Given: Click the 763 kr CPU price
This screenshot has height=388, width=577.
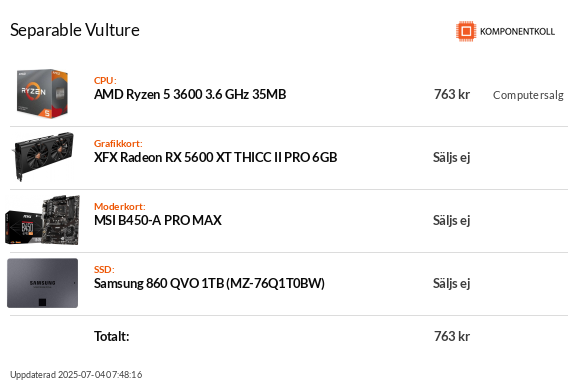Looking at the screenshot, I should click(x=452, y=95).
